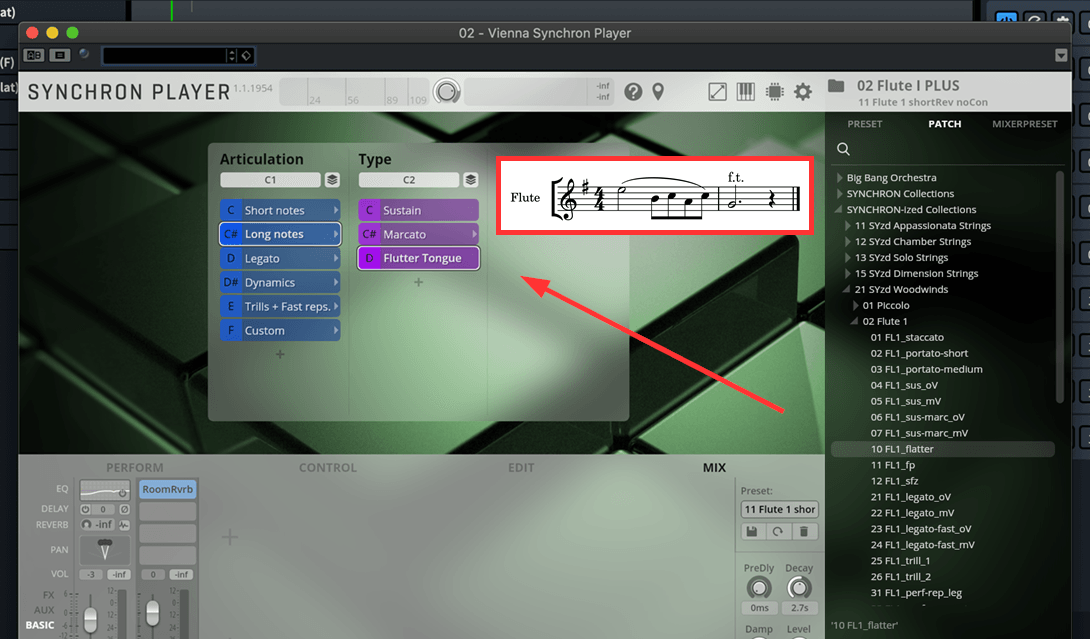This screenshot has width=1090, height=639.
Task: Click the folder icon beside 02 Flute I PLUS
Action: tap(836, 86)
